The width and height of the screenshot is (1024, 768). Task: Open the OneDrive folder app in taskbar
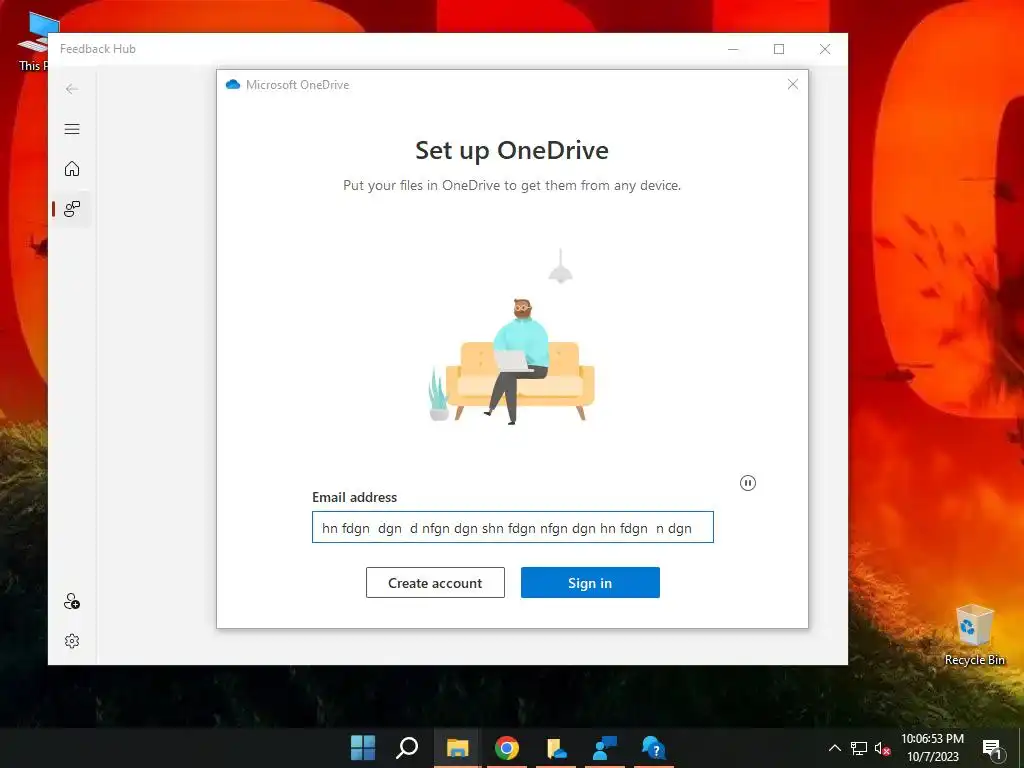(x=556, y=748)
